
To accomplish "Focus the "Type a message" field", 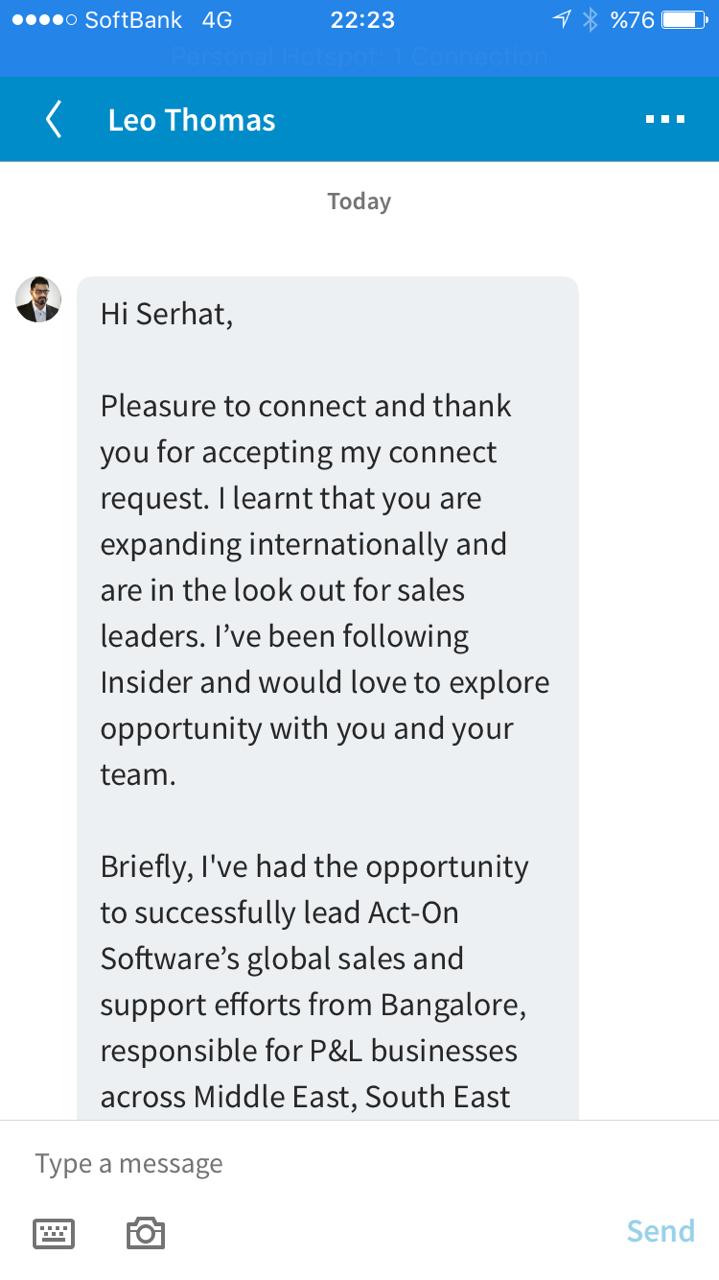I will [300, 1164].
